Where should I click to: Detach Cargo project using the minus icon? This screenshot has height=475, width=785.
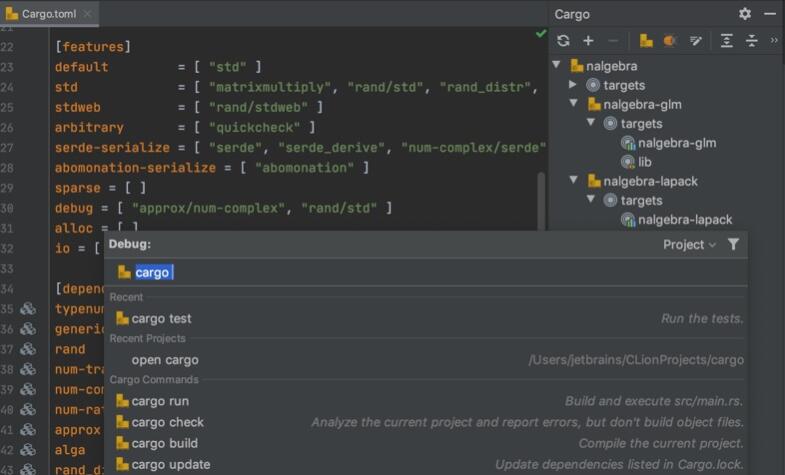click(613, 41)
